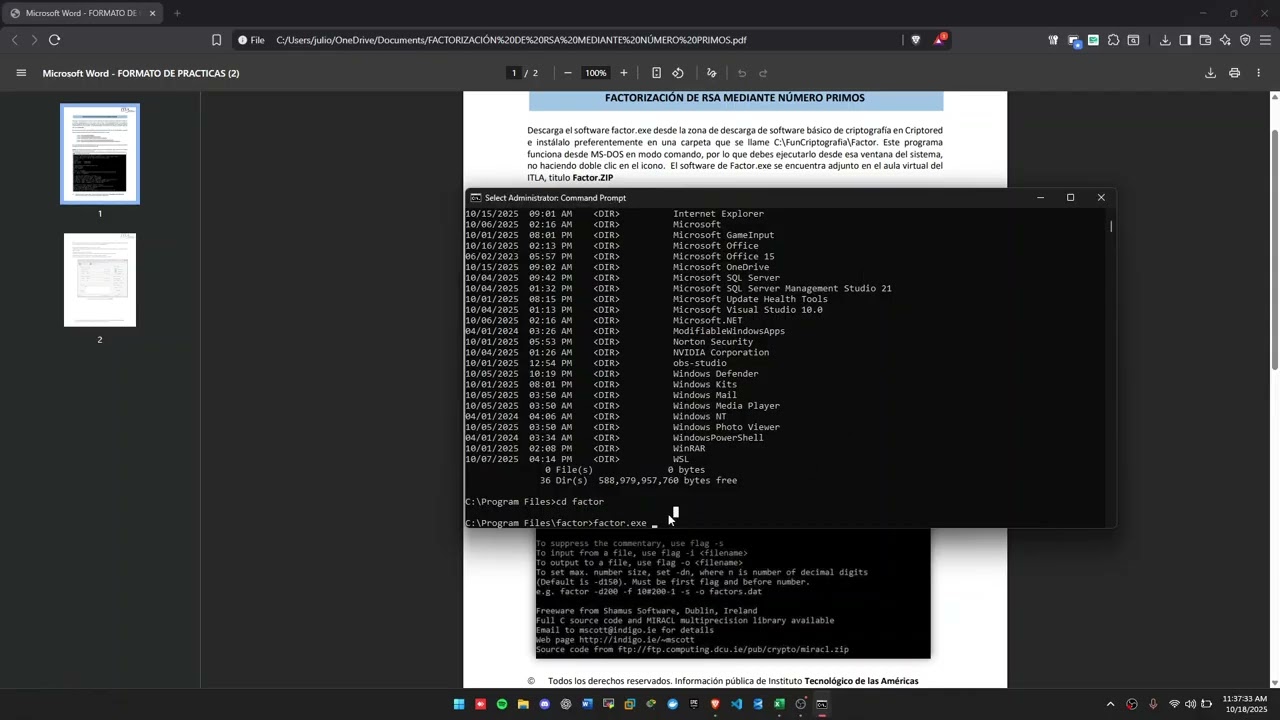Open a new browser tab
The height and width of the screenshot is (720, 1280).
coord(177,13)
